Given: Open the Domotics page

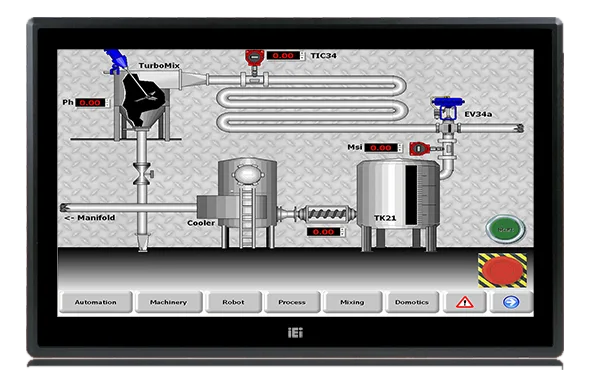Looking at the screenshot, I should 412,302.
